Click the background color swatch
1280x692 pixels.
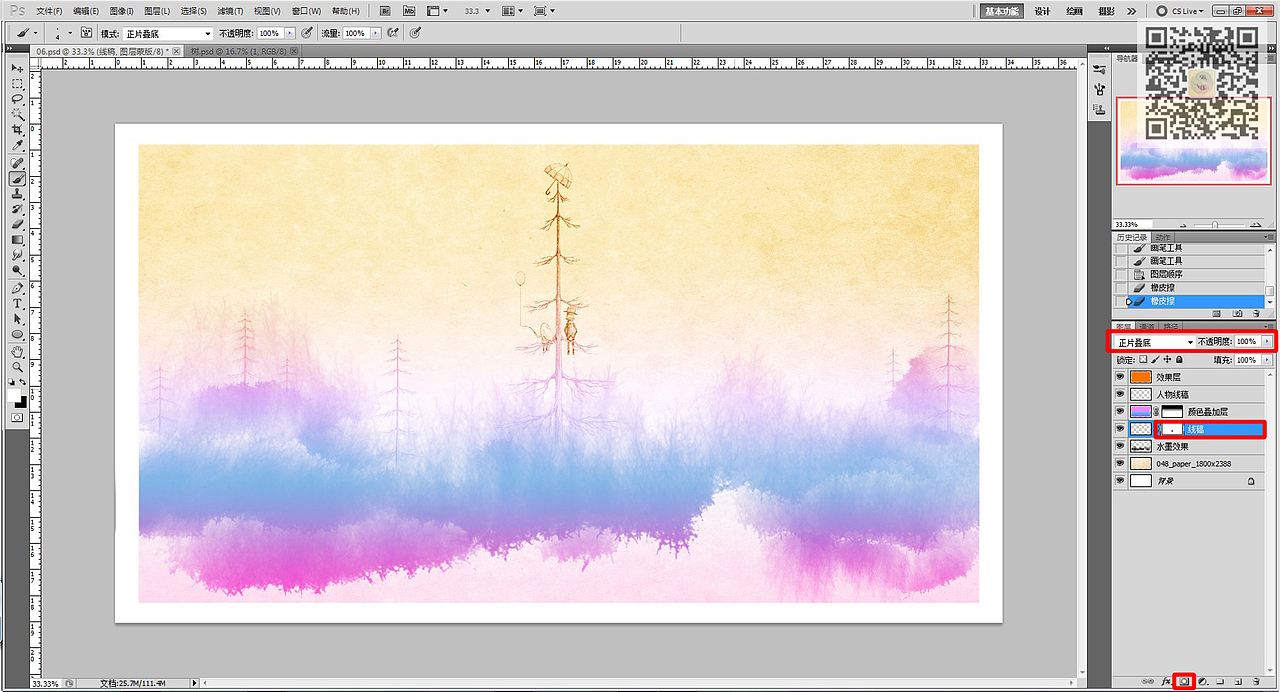click(x=22, y=401)
